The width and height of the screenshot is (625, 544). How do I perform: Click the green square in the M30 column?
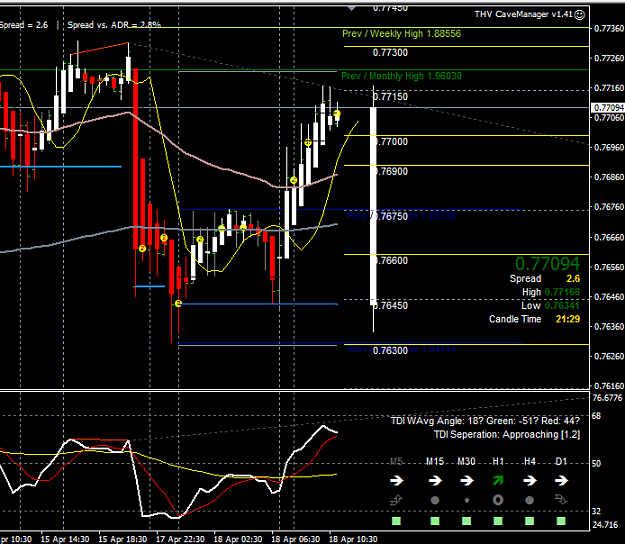tap(466, 520)
